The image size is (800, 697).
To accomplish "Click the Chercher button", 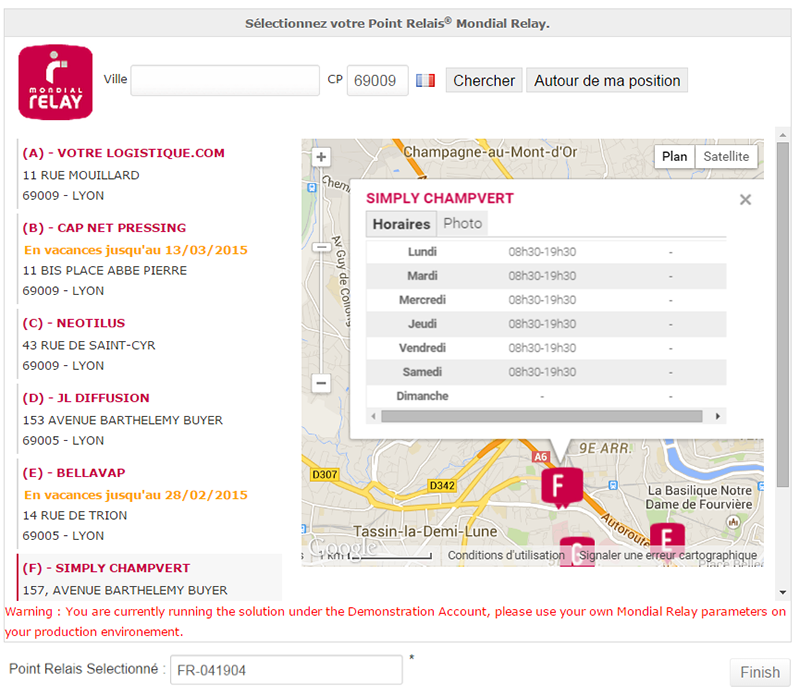I will [x=484, y=81].
